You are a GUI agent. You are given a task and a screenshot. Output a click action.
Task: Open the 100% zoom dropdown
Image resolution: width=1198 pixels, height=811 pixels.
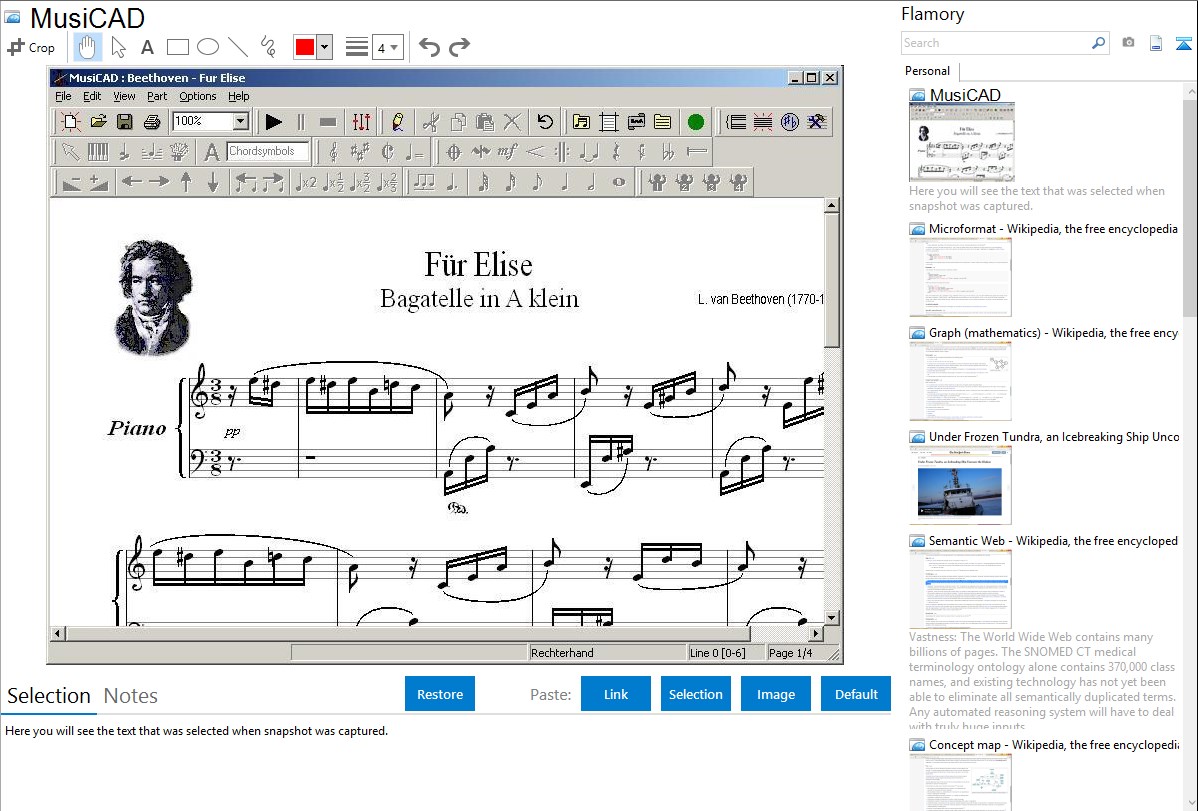241,122
